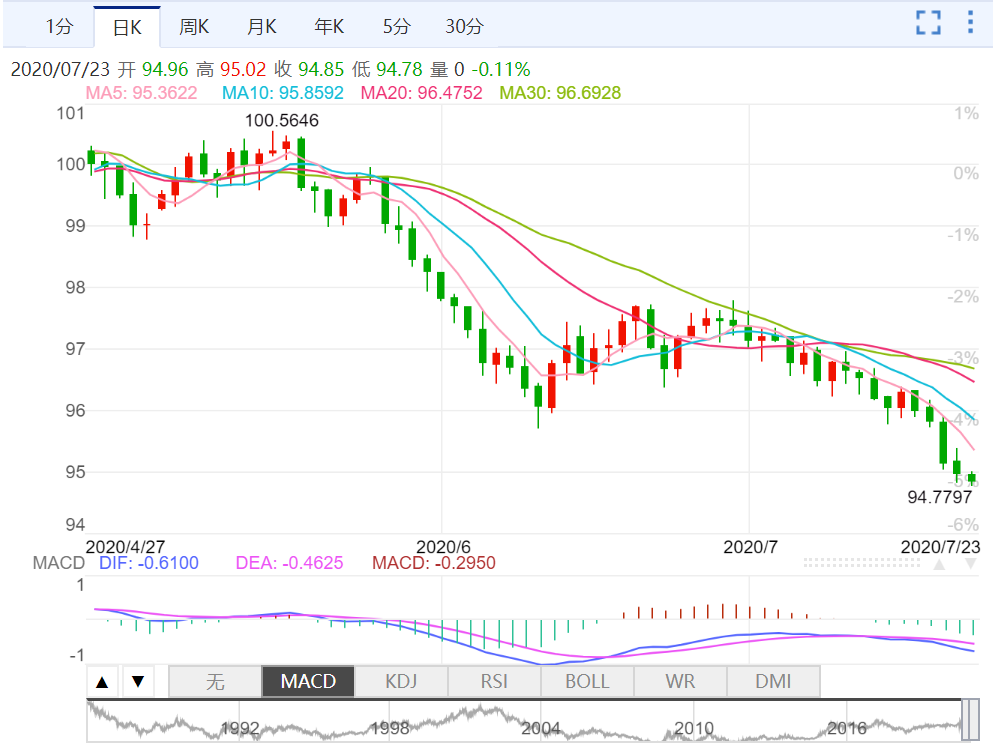Click the MA5: 95.3622 legend label
This screenshot has height=754, width=996.
click(142, 93)
